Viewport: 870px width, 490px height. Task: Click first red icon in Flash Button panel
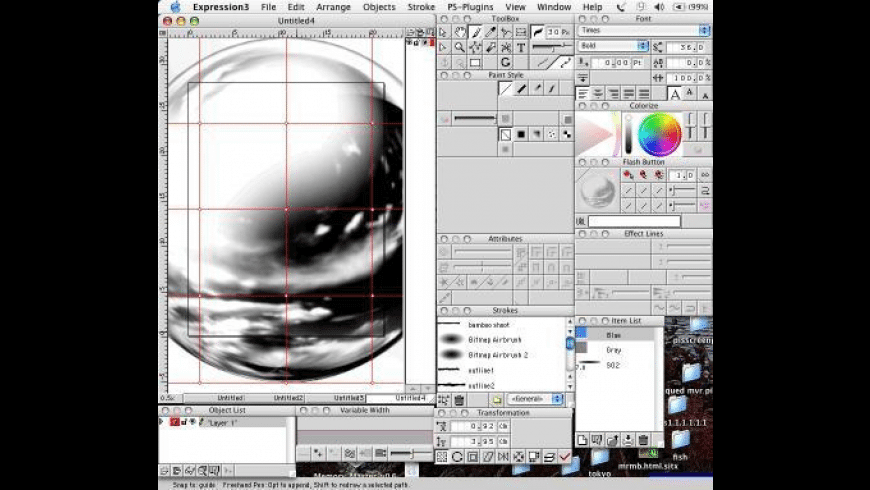[x=628, y=175]
